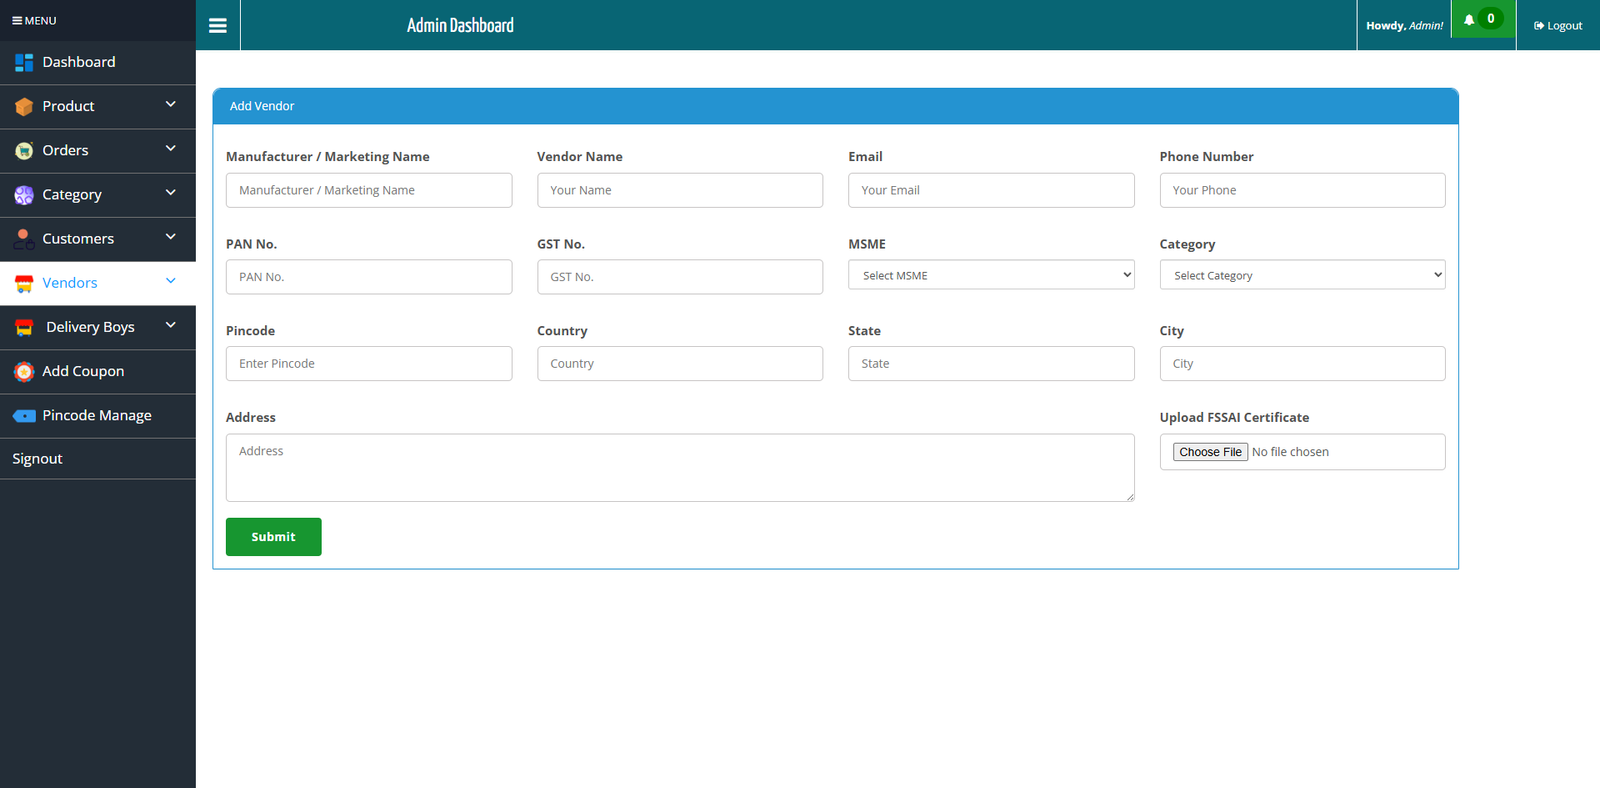Click the Category icon in sidebar
Screen dimensions: 1600x788
(x=24, y=195)
